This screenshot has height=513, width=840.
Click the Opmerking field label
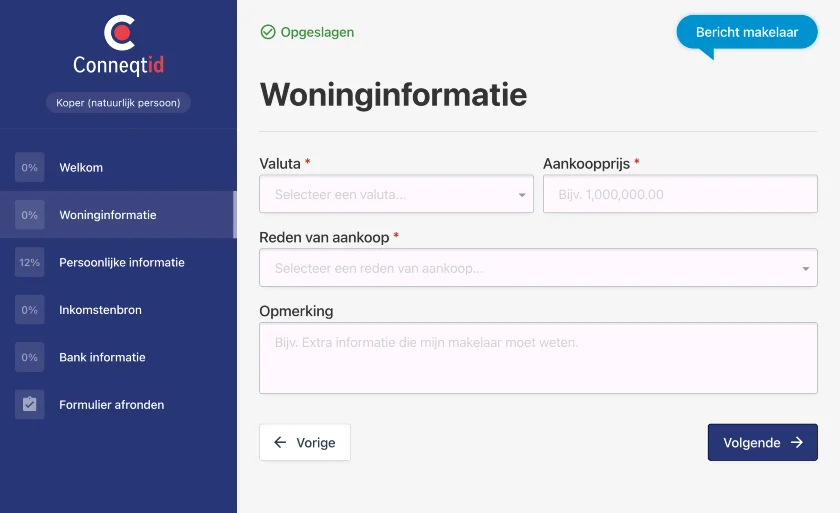click(296, 311)
